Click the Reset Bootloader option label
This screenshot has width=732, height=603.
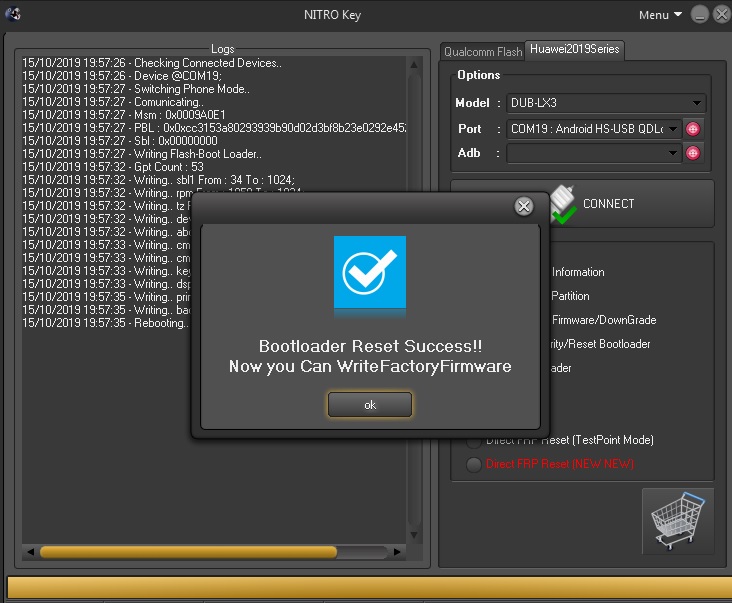[600, 344]
